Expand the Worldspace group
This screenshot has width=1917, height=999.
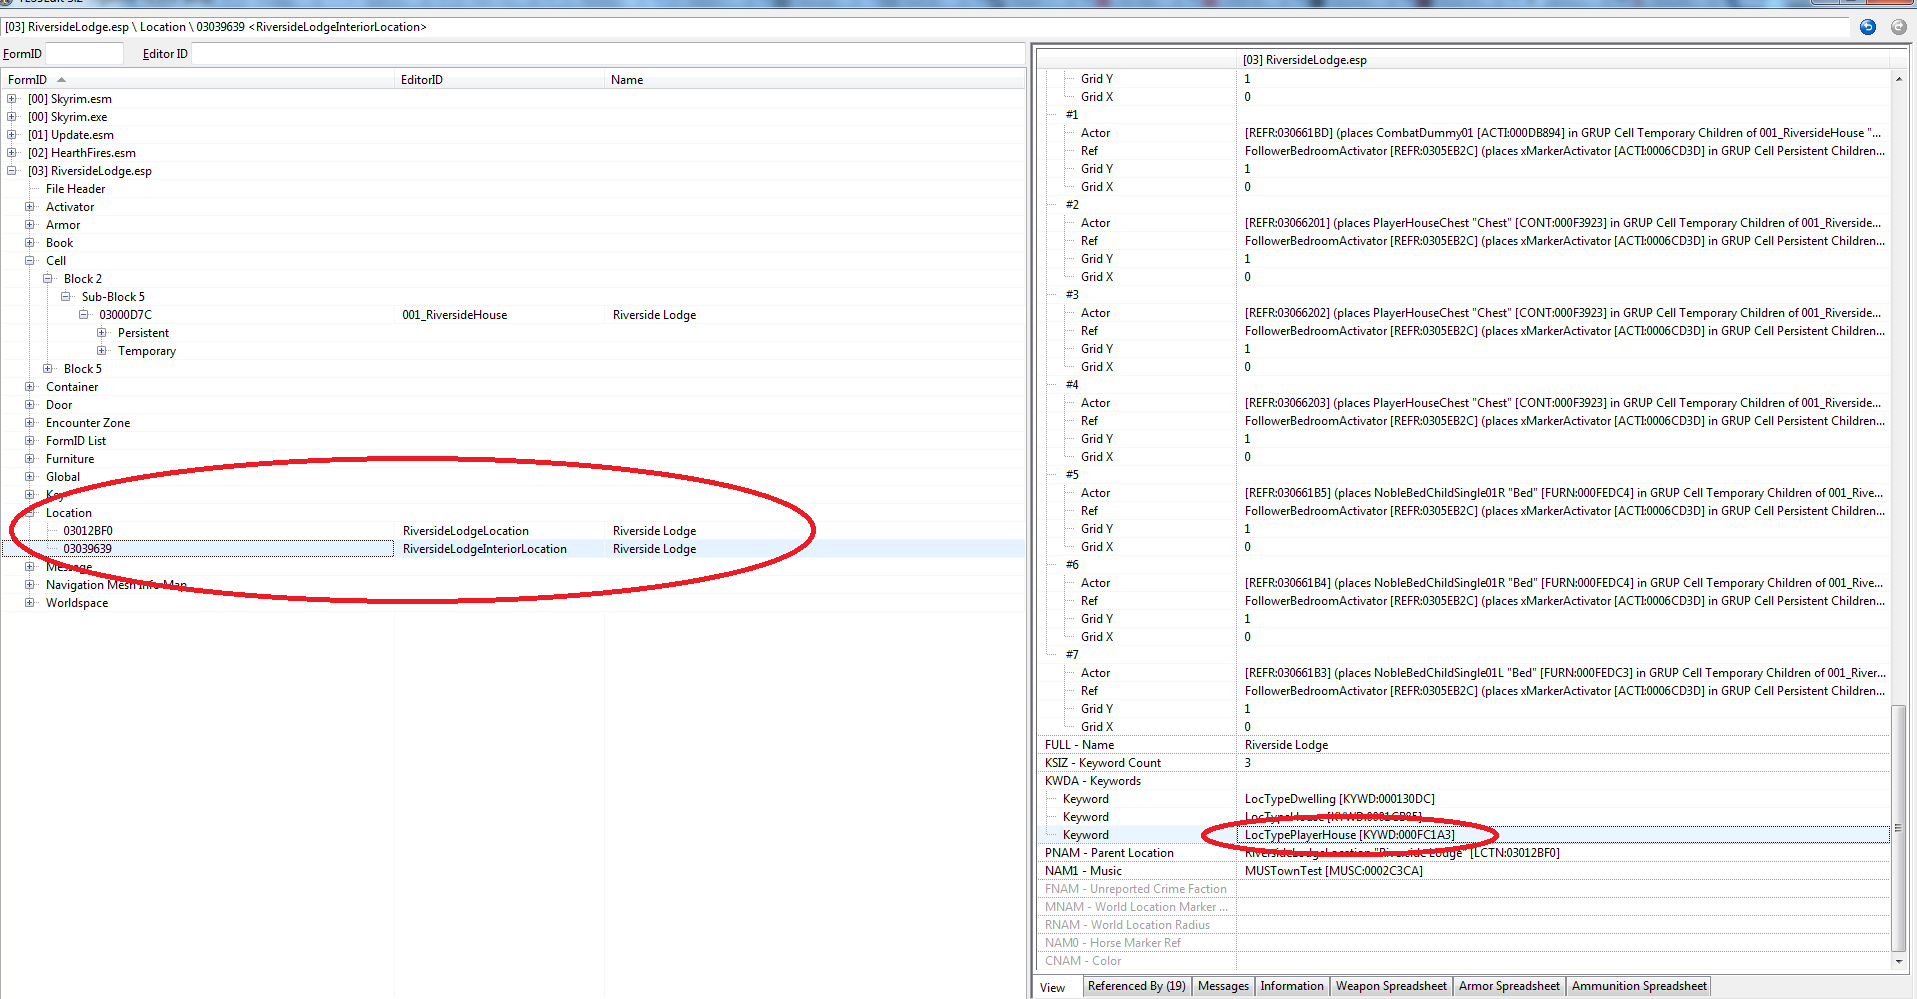[x=30, y=603]
